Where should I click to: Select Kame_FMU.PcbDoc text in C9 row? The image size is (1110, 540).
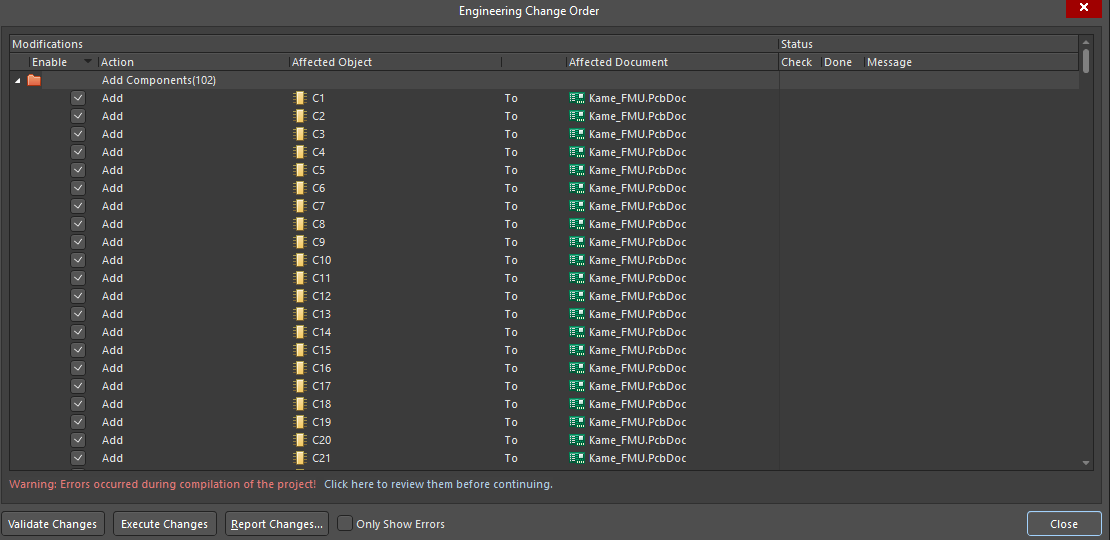coord(637,242)
